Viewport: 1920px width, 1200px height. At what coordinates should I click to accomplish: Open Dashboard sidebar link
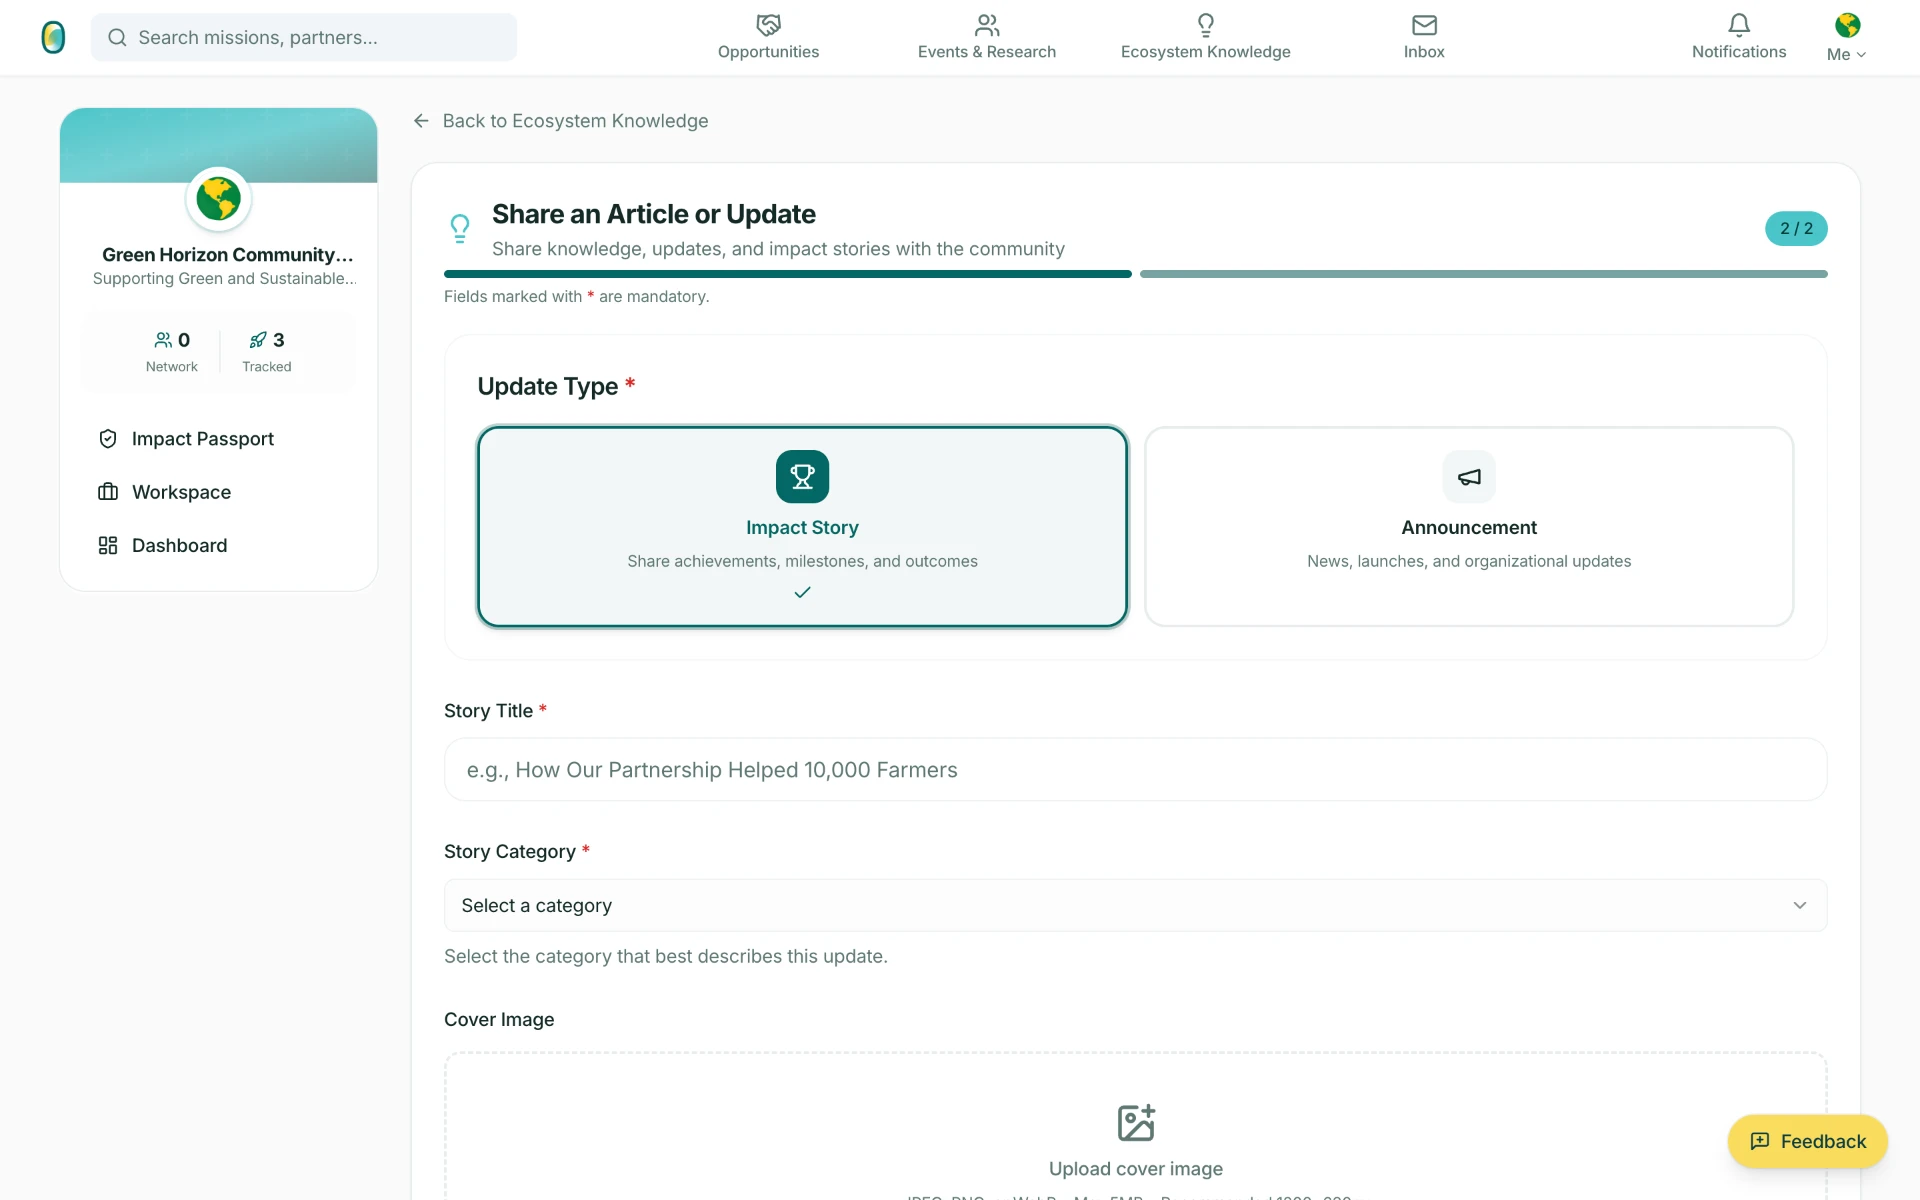179,545
